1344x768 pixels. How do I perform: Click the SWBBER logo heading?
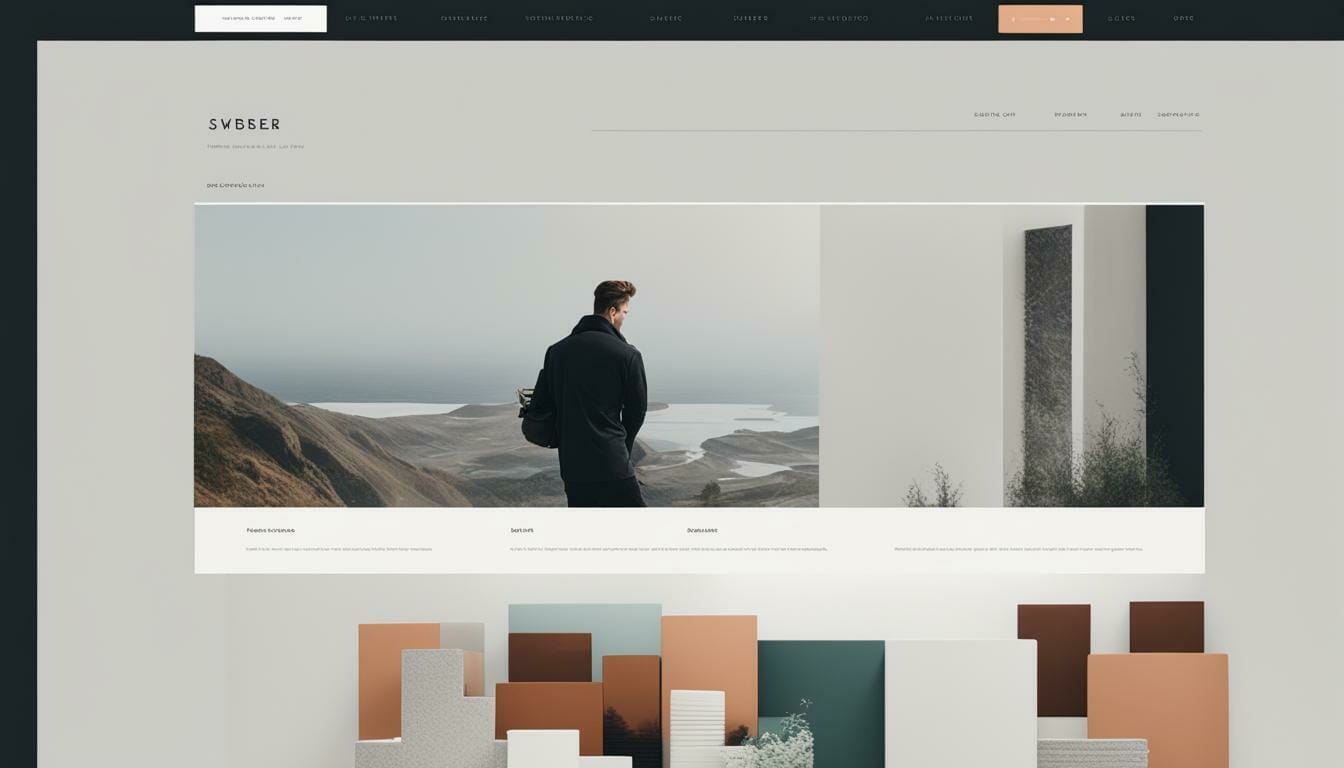click(244, 125)
